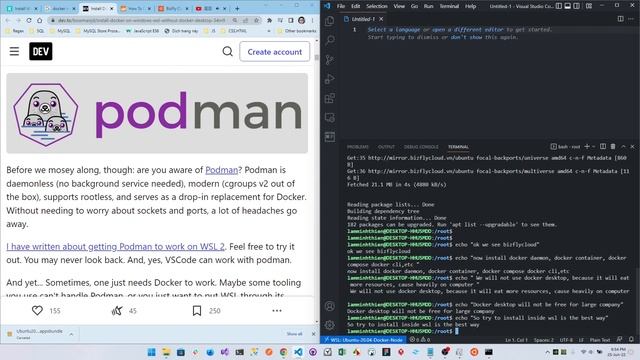This screenshot has width=640, height=360.
Task: Open the Other bookmarks folder
Action: (x=297, y=31)
